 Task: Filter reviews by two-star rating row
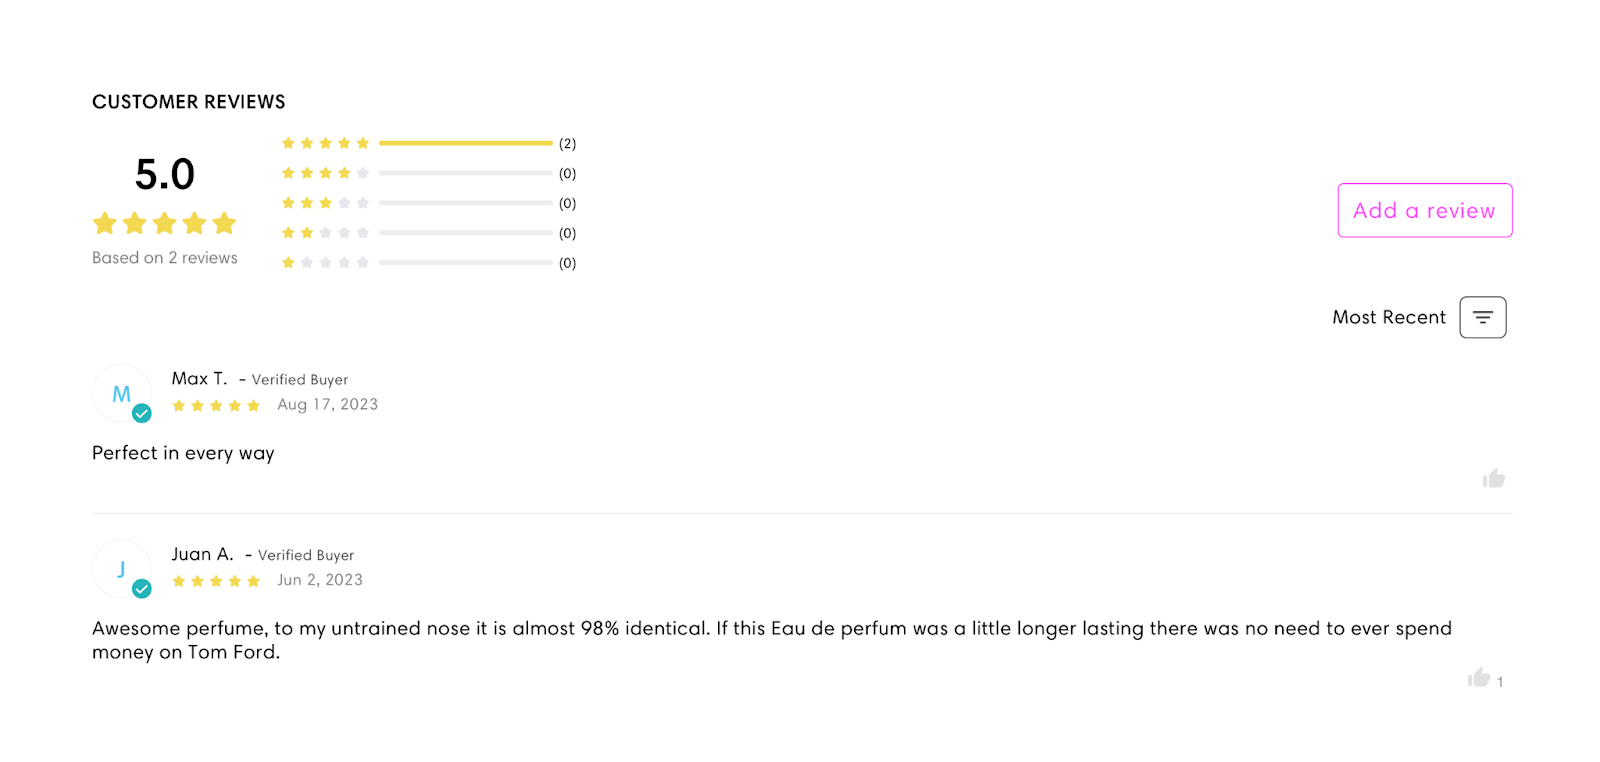(x=429, y=233)
